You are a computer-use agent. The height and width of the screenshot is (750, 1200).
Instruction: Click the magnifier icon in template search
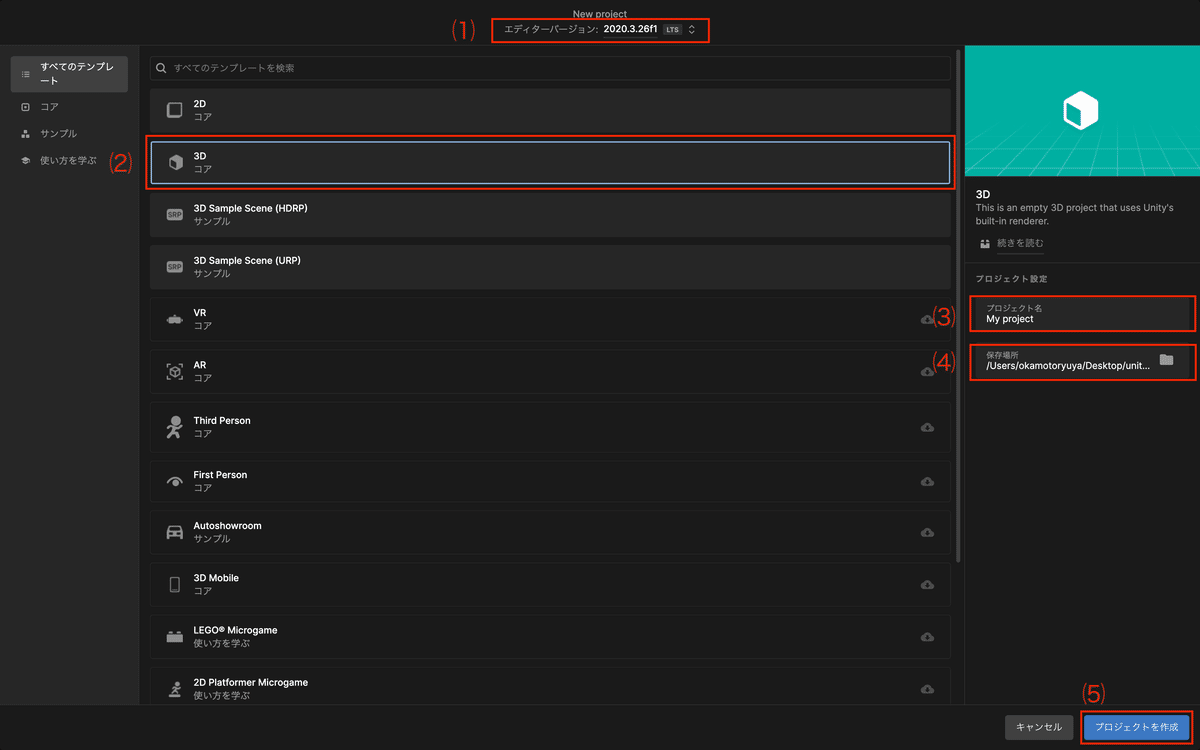(162, 68)
